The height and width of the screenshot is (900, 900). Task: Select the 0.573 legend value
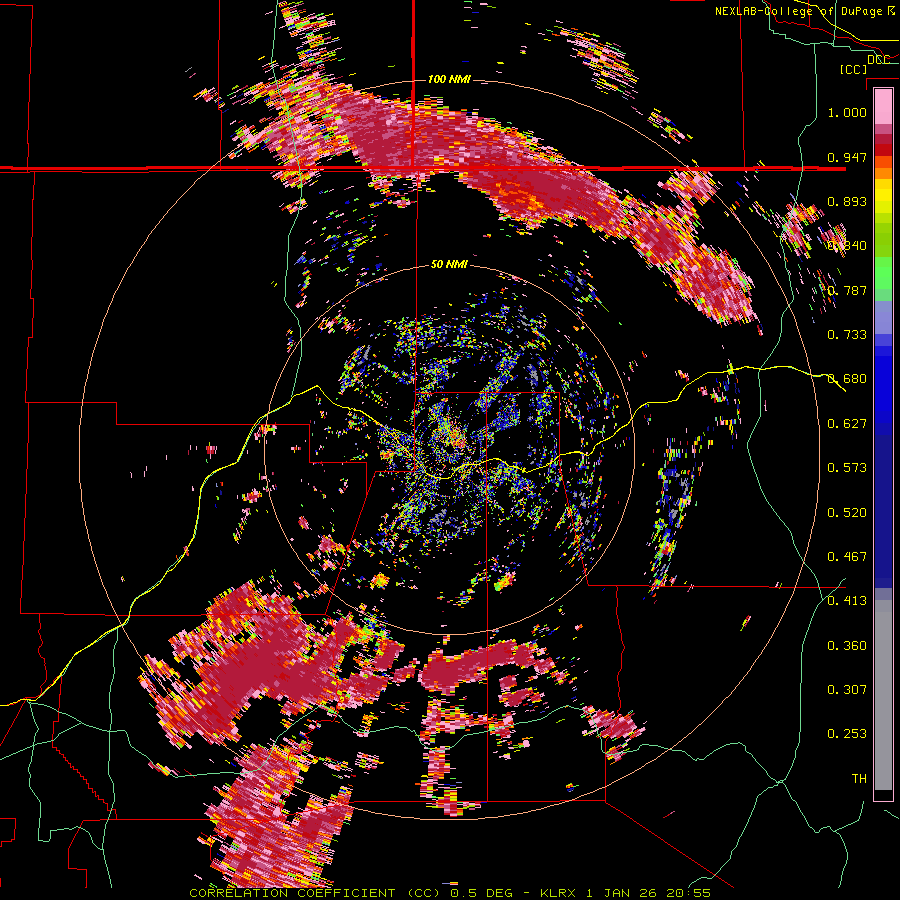tap(847, 468)
